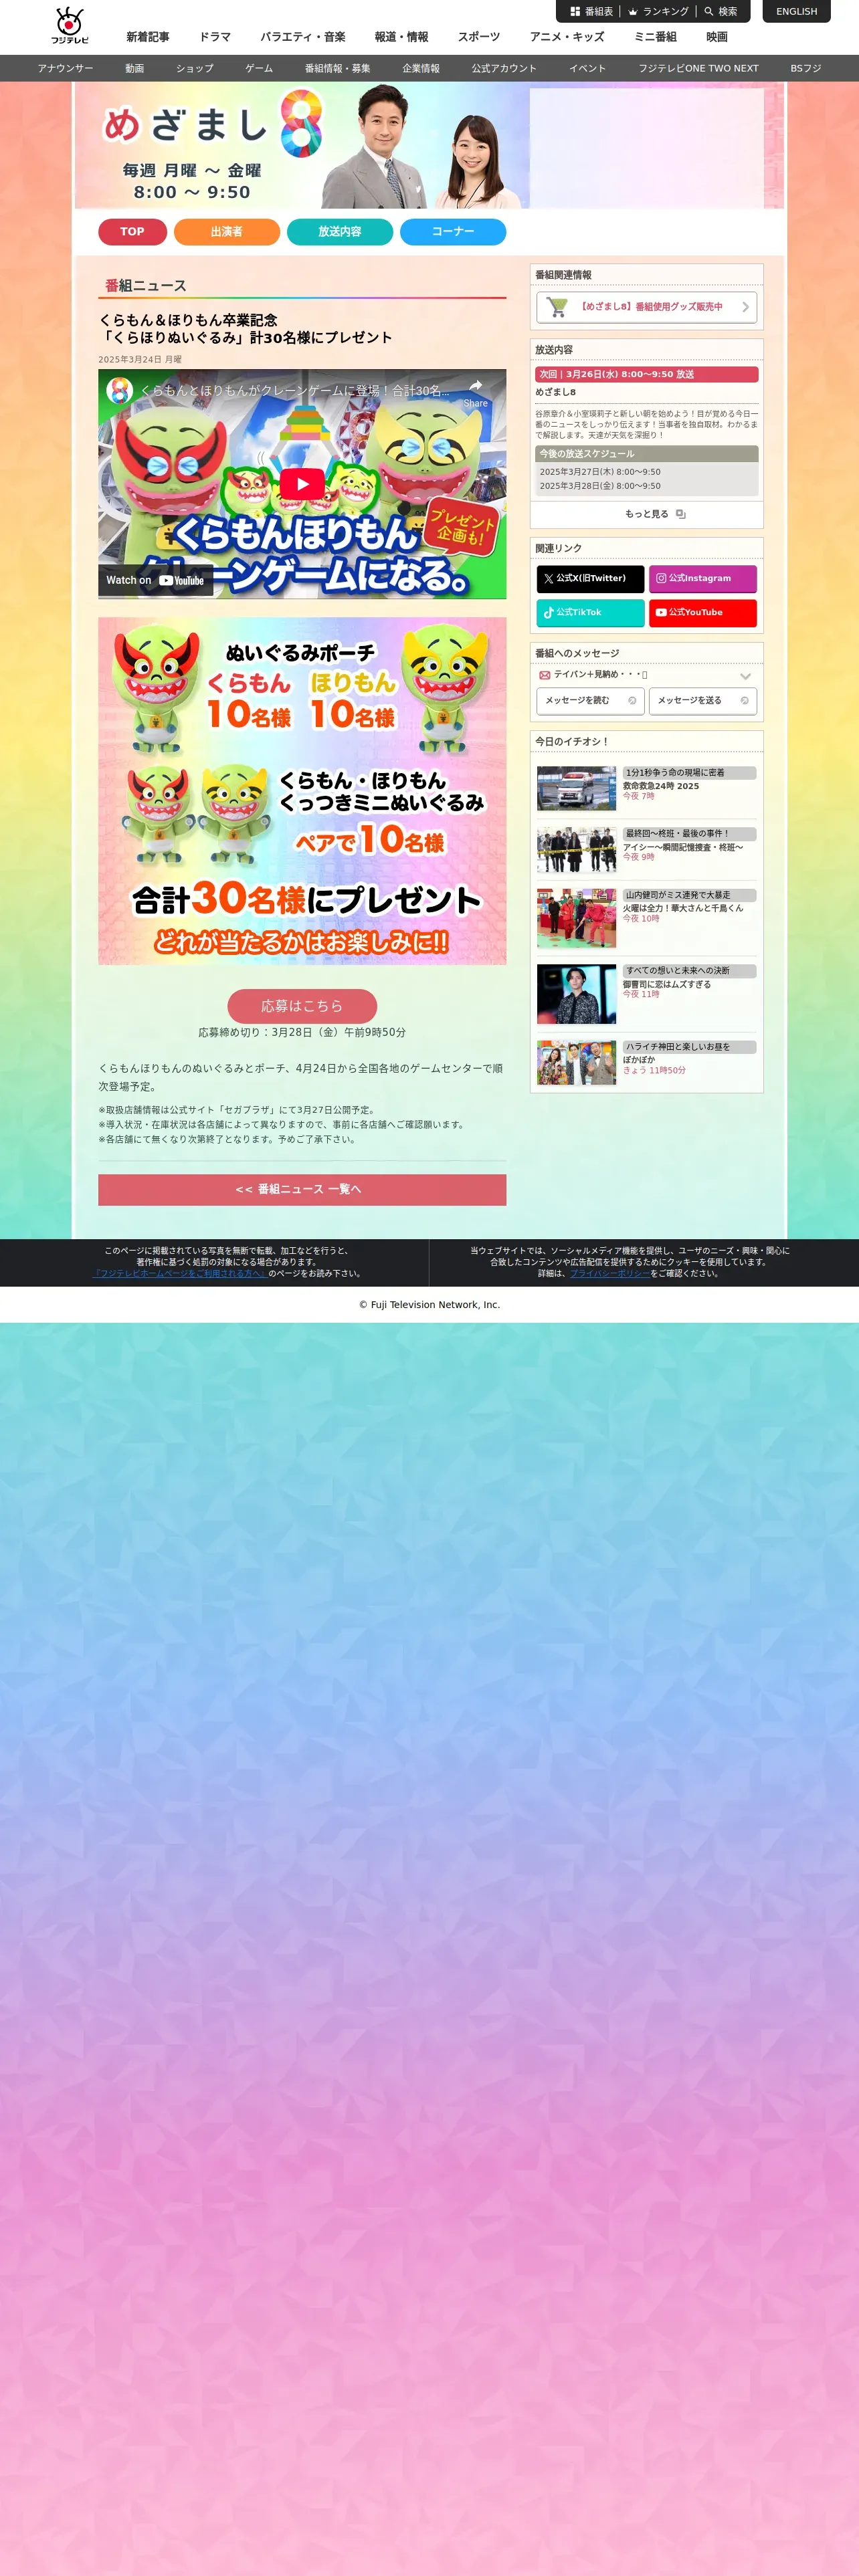This screenshot has height=2576, width=859.
Task: Go to 番組情報・募集 in sub navigation
Action: click(337, 69)
